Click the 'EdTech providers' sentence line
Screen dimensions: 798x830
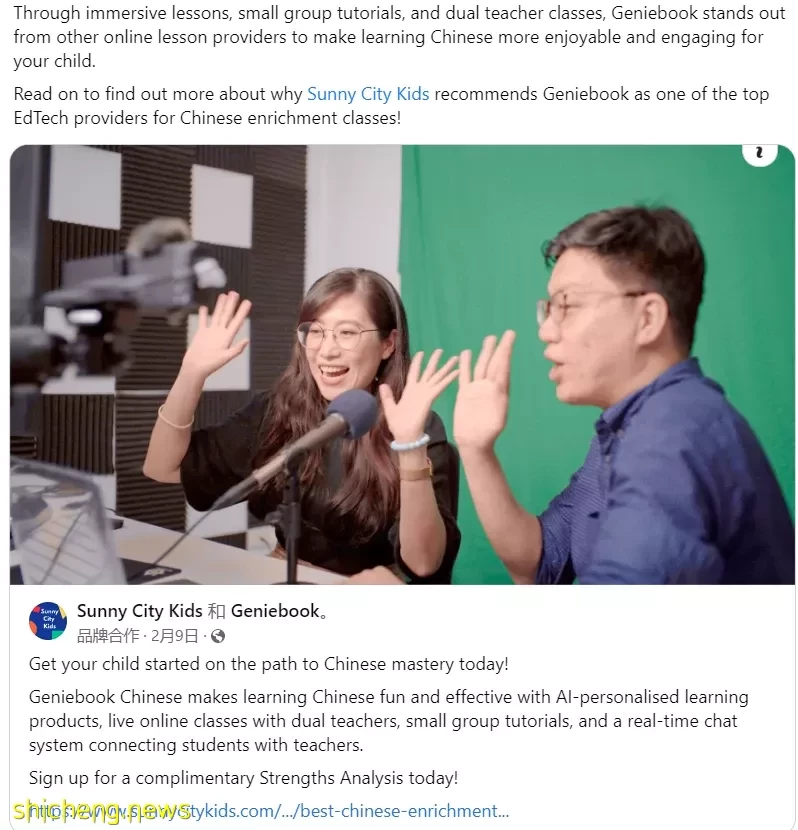207,118
